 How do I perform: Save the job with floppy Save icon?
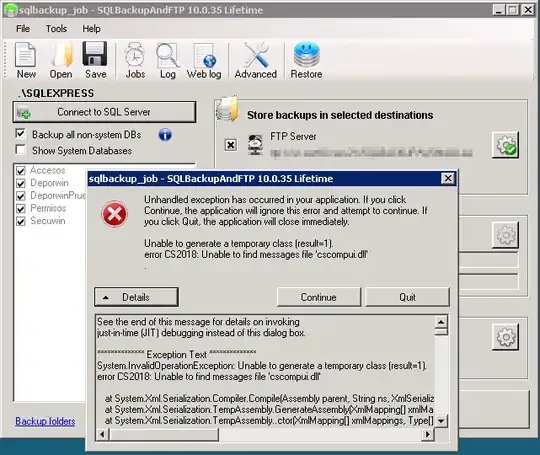coord(95,60)
